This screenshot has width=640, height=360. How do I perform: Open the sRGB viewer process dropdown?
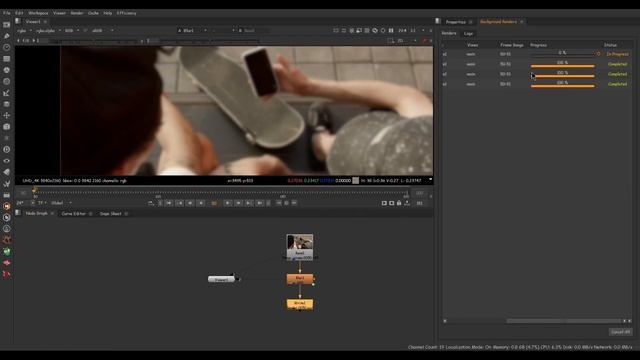pyautogui.click(x=102, y=31)
